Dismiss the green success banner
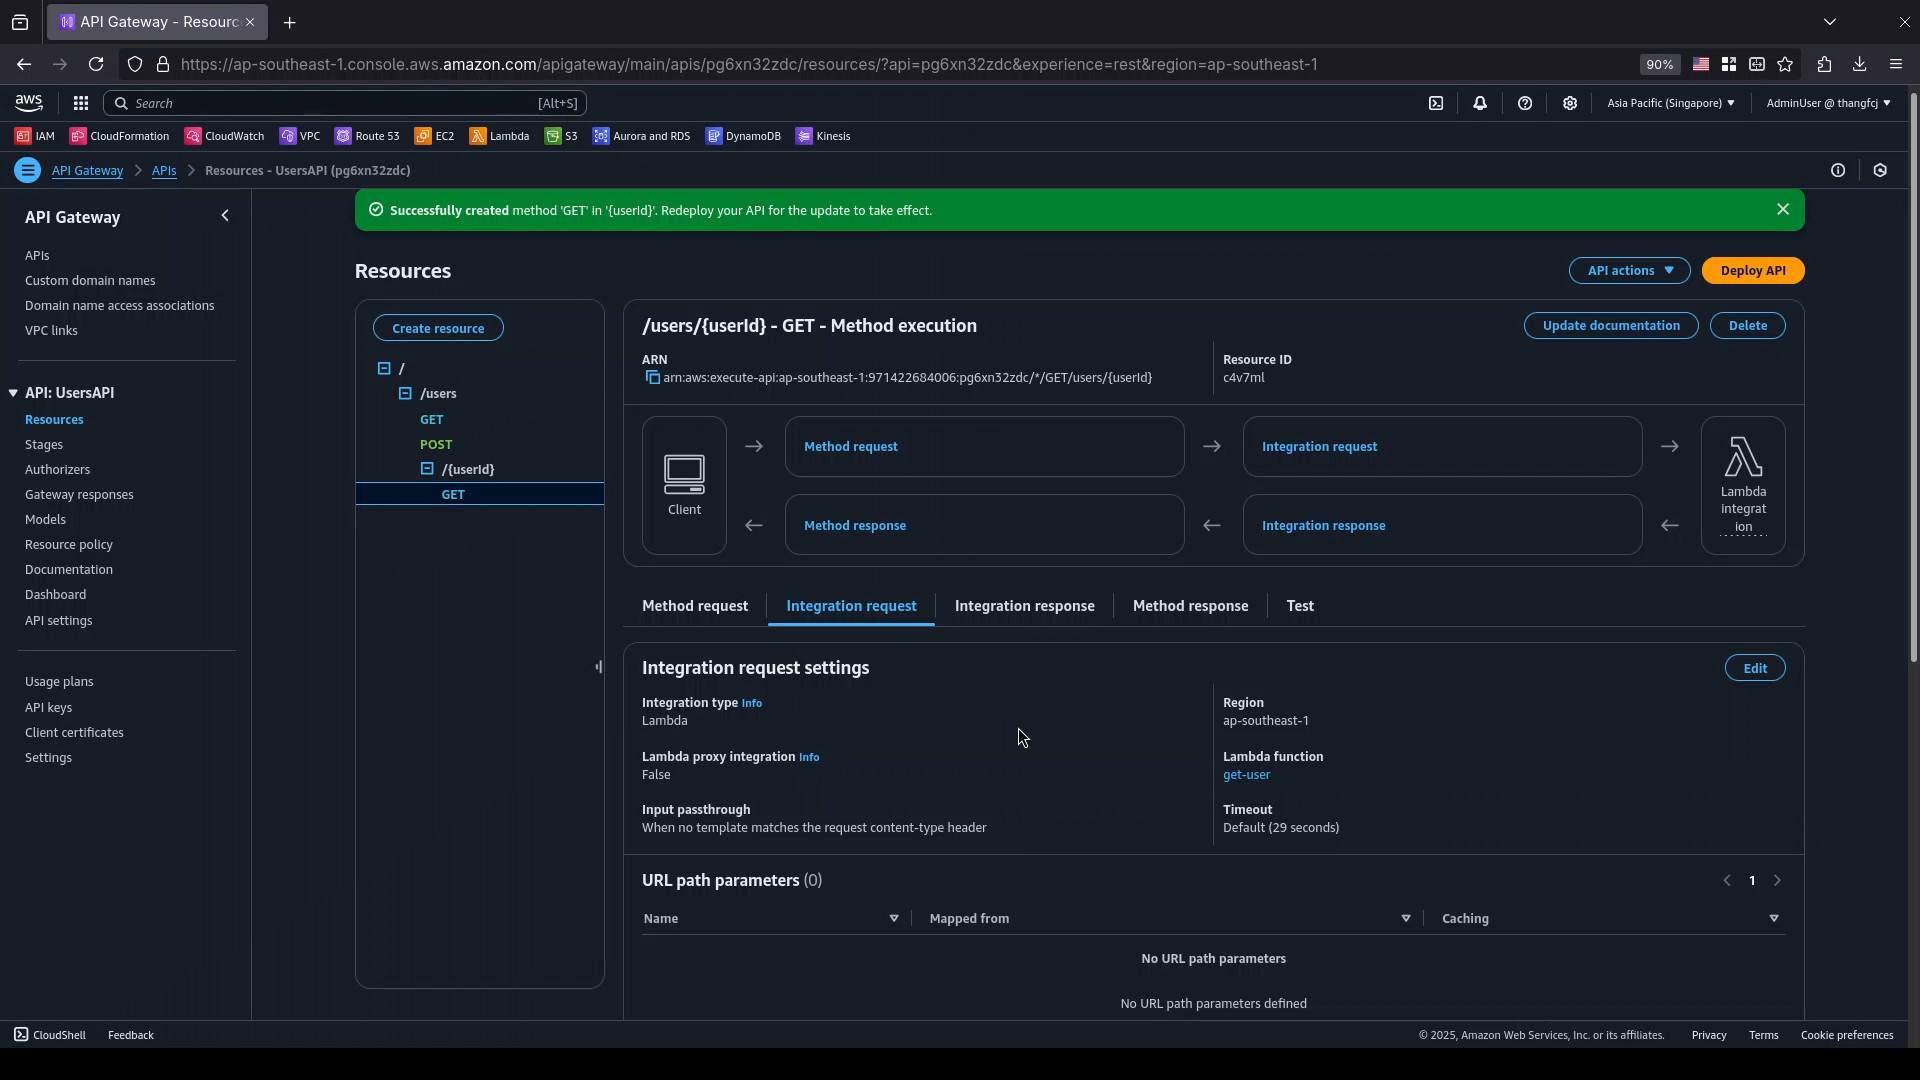Image resolution: width=1920 pixels, height=1080 pixels. click(1783, 209)
